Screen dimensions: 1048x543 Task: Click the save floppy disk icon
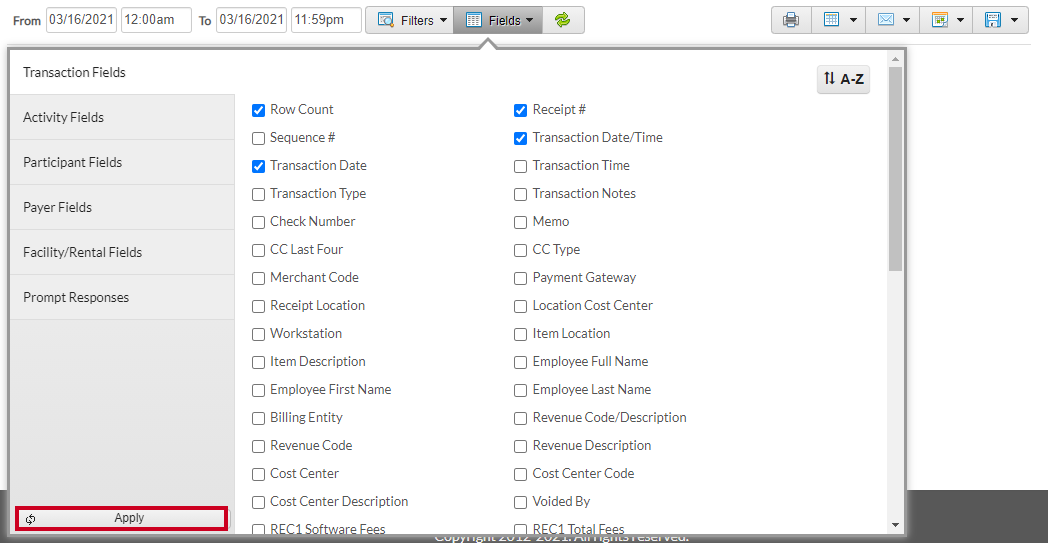(993, 20)
